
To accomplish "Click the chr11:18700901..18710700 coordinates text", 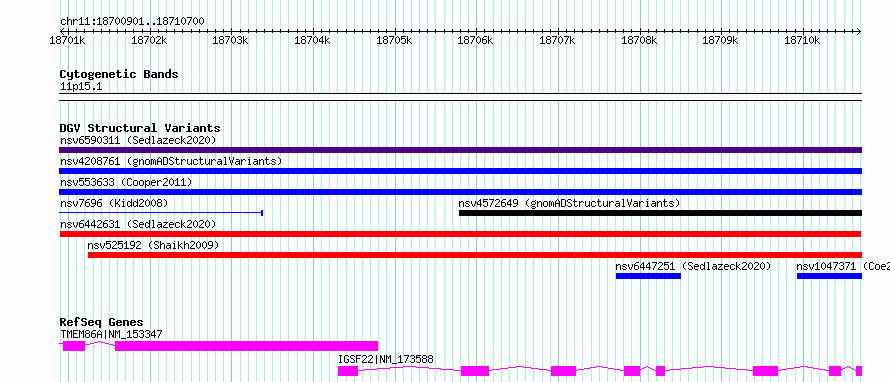I will point(132,22).
